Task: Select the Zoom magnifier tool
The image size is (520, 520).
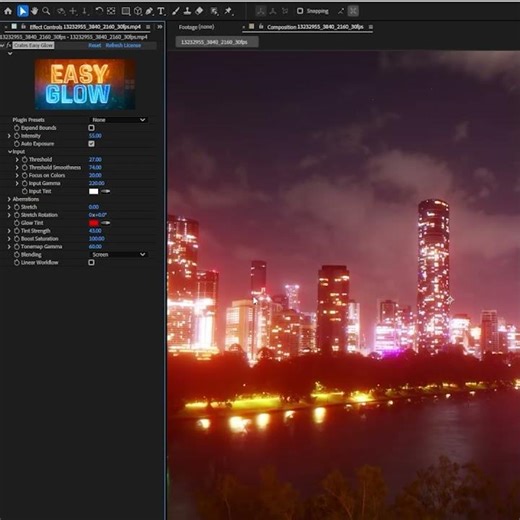Action: (46, 11)
